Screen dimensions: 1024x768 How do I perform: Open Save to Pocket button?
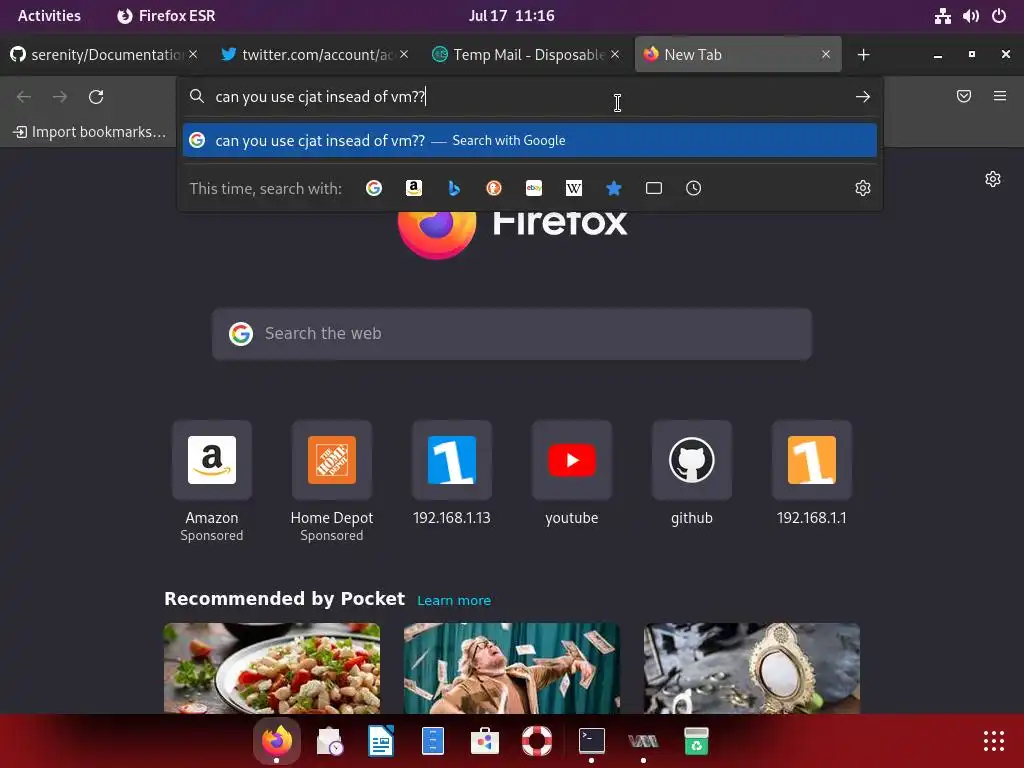[964, 96]
